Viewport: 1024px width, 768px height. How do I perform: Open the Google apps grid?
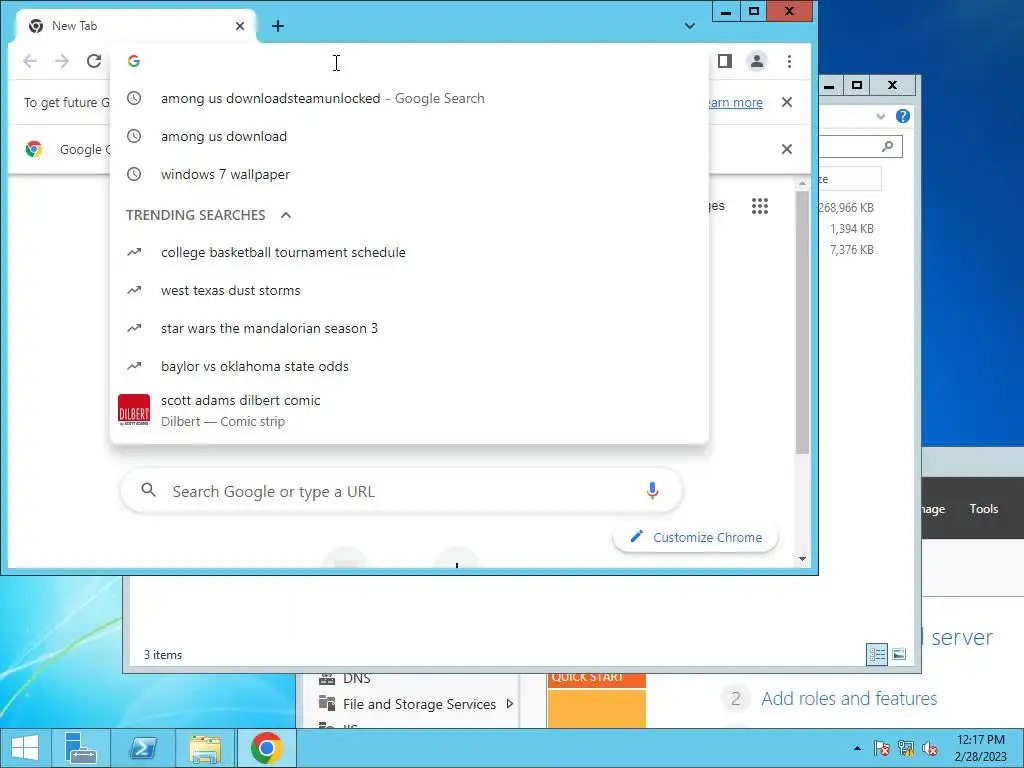(760, 206)
